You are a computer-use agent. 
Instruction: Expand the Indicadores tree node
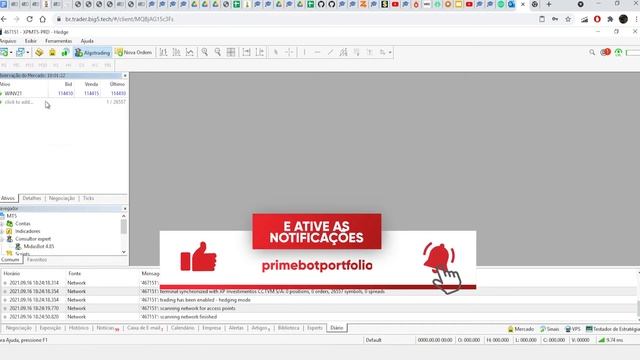2,231
